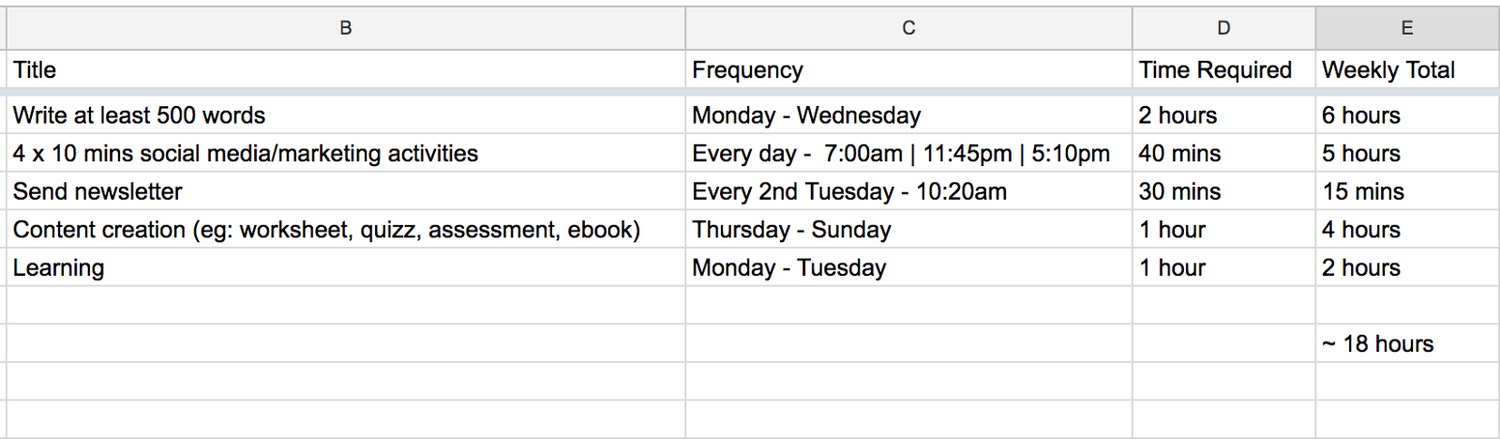1500x439 pixels.
Task: Select column C header
Action: pyautogui.click(x=909, y=28)
